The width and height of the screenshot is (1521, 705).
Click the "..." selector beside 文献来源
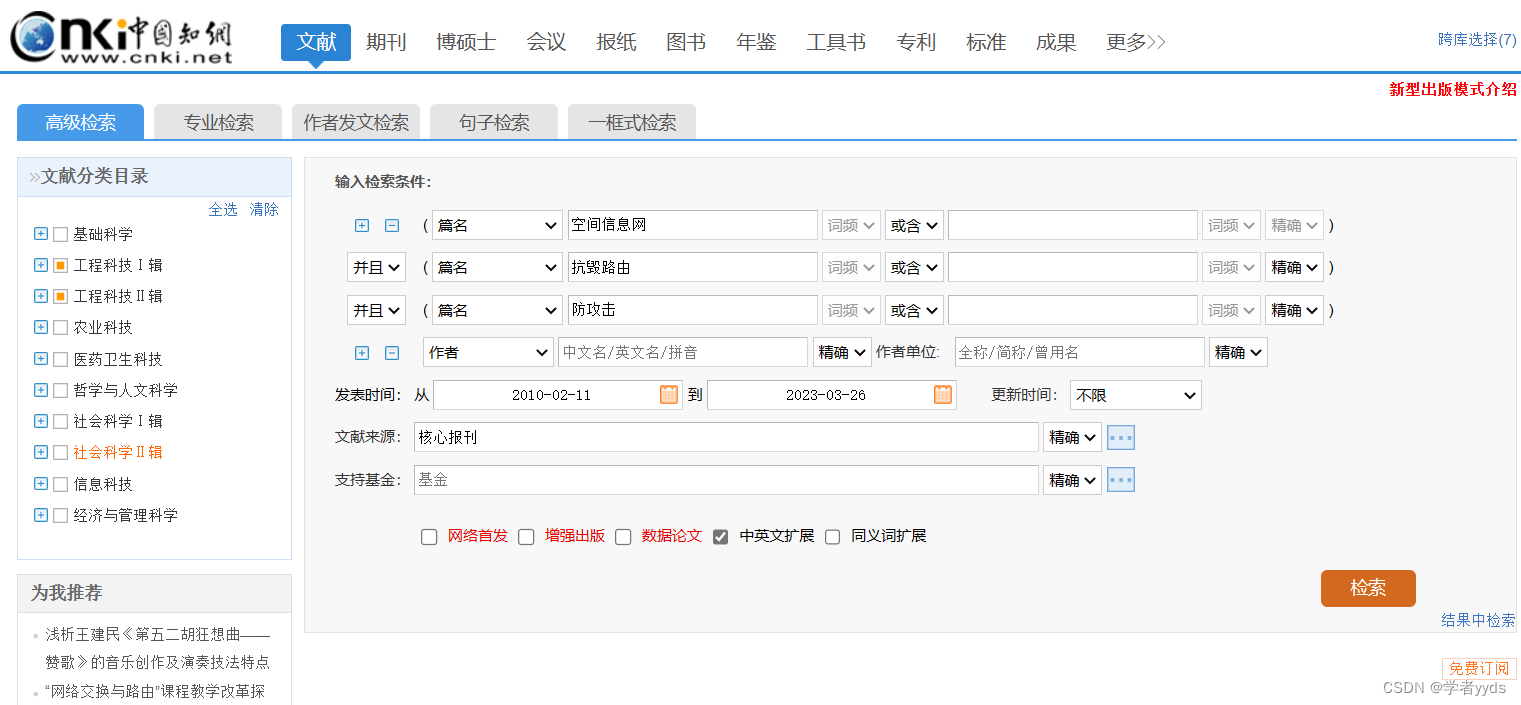[x=1120, y=436]
